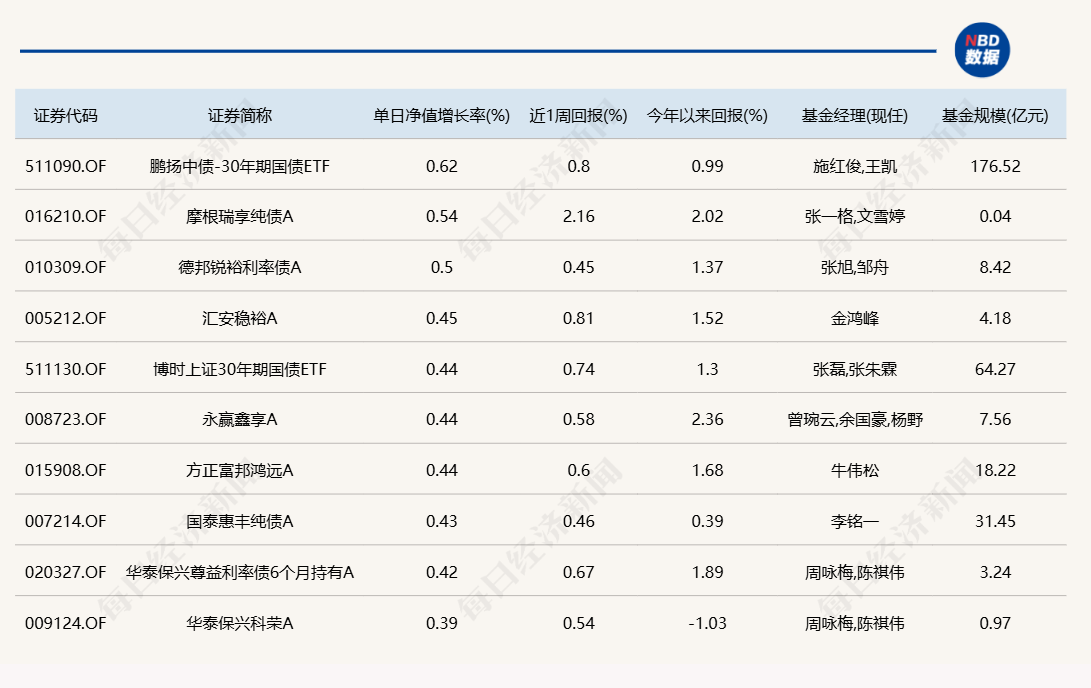
Task: Click negative return value -1.03
Action: pyautogui.click(x=707, y=623)
